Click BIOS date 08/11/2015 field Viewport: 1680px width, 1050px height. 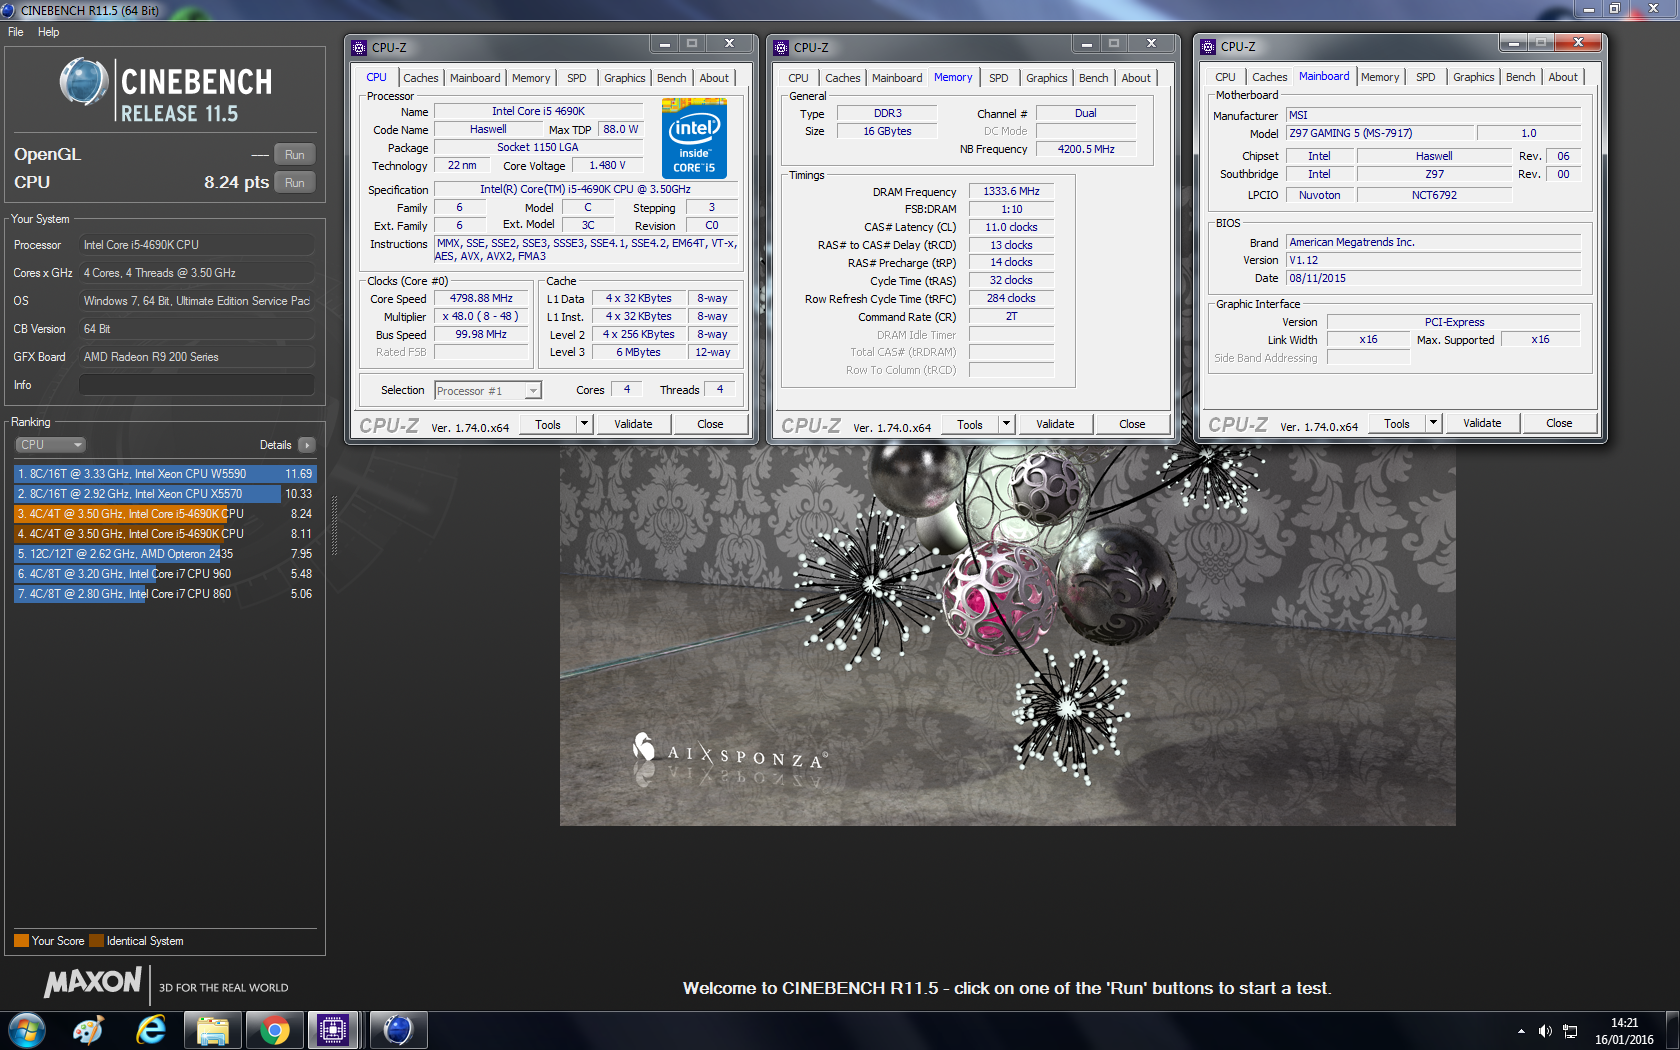[x=1433, y=278]
